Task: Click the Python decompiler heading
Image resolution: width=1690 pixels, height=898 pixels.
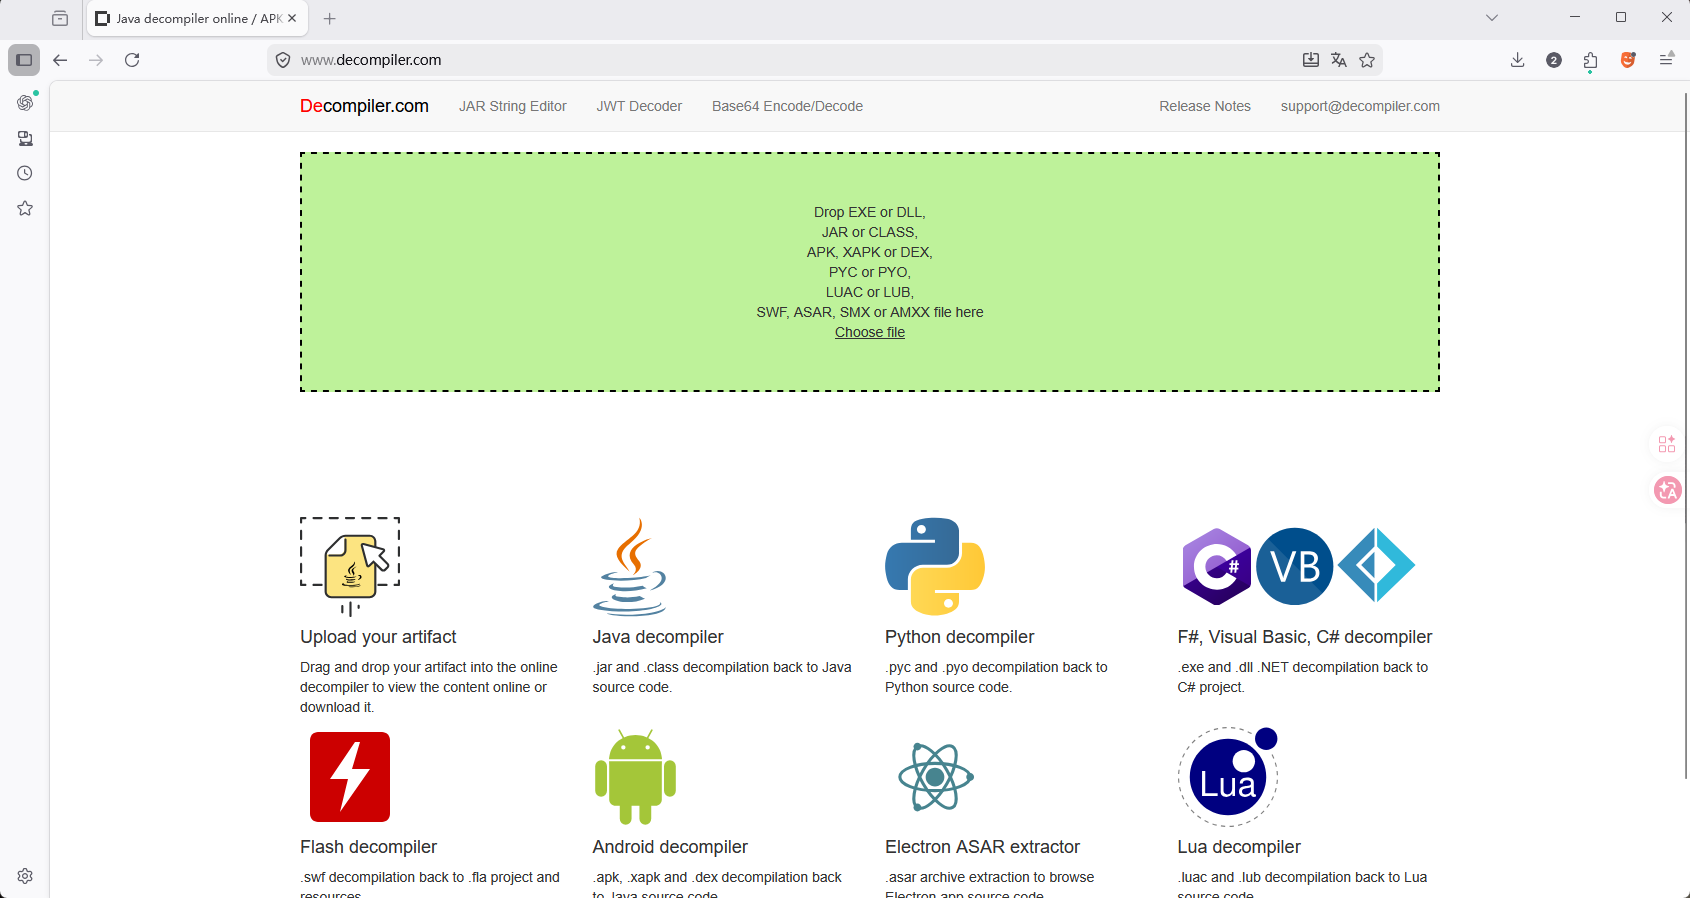Action: (x=960, y=637)
